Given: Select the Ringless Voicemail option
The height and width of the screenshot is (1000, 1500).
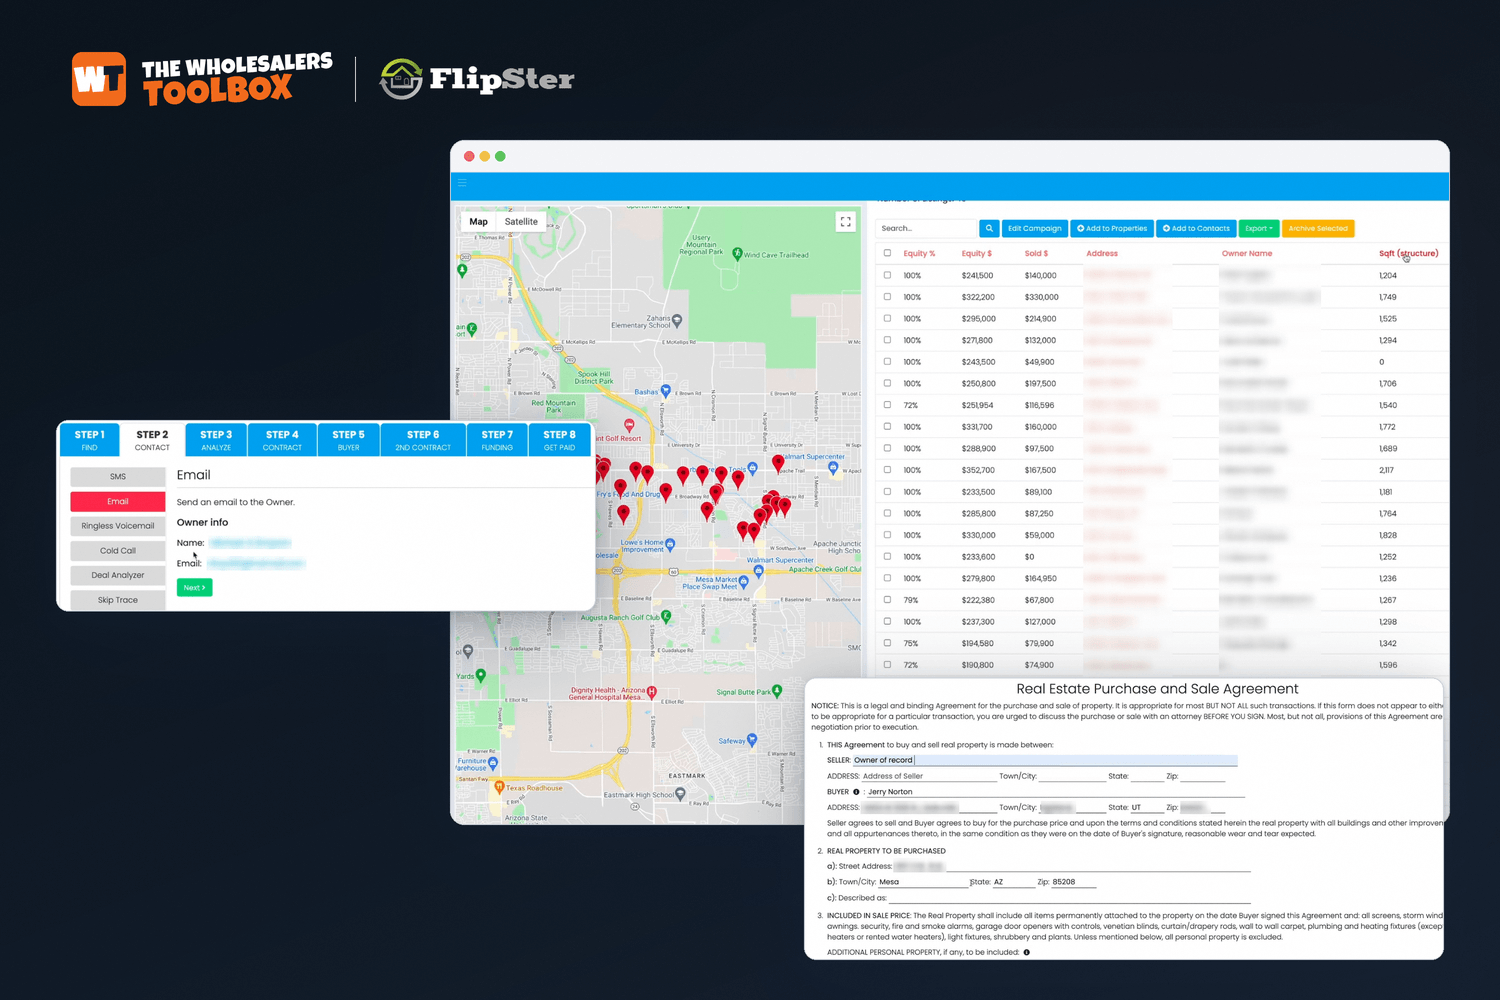Looking at the screenshot, I should pos(118,526).
